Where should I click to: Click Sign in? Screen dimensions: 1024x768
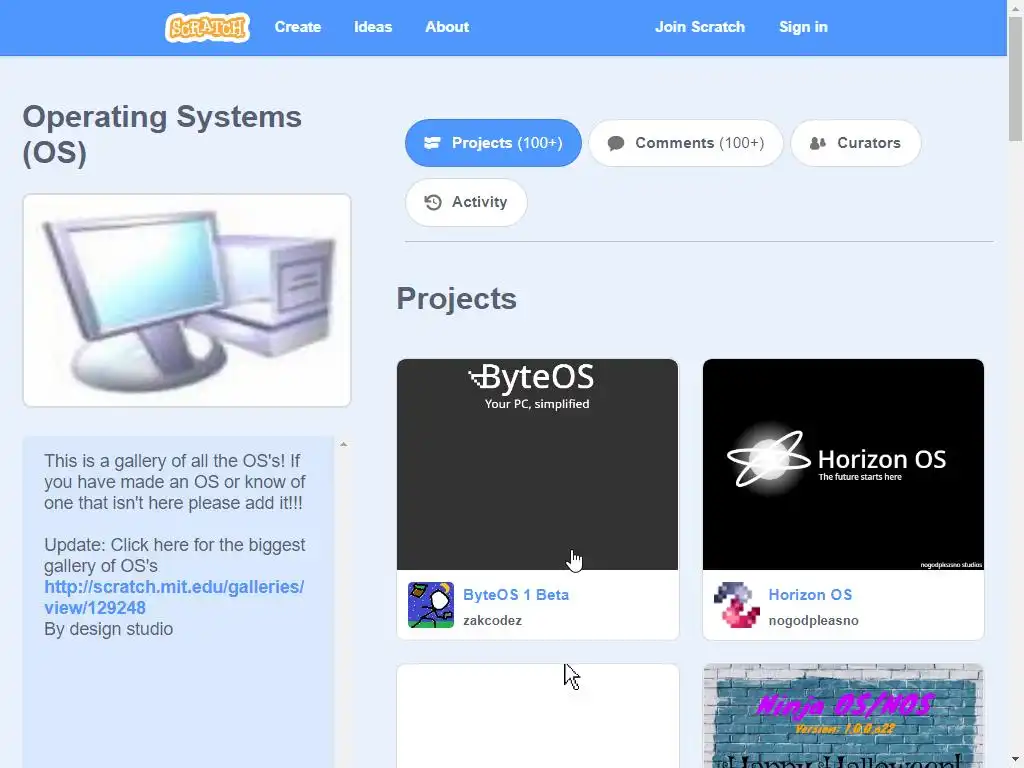[x=803, y=27]
